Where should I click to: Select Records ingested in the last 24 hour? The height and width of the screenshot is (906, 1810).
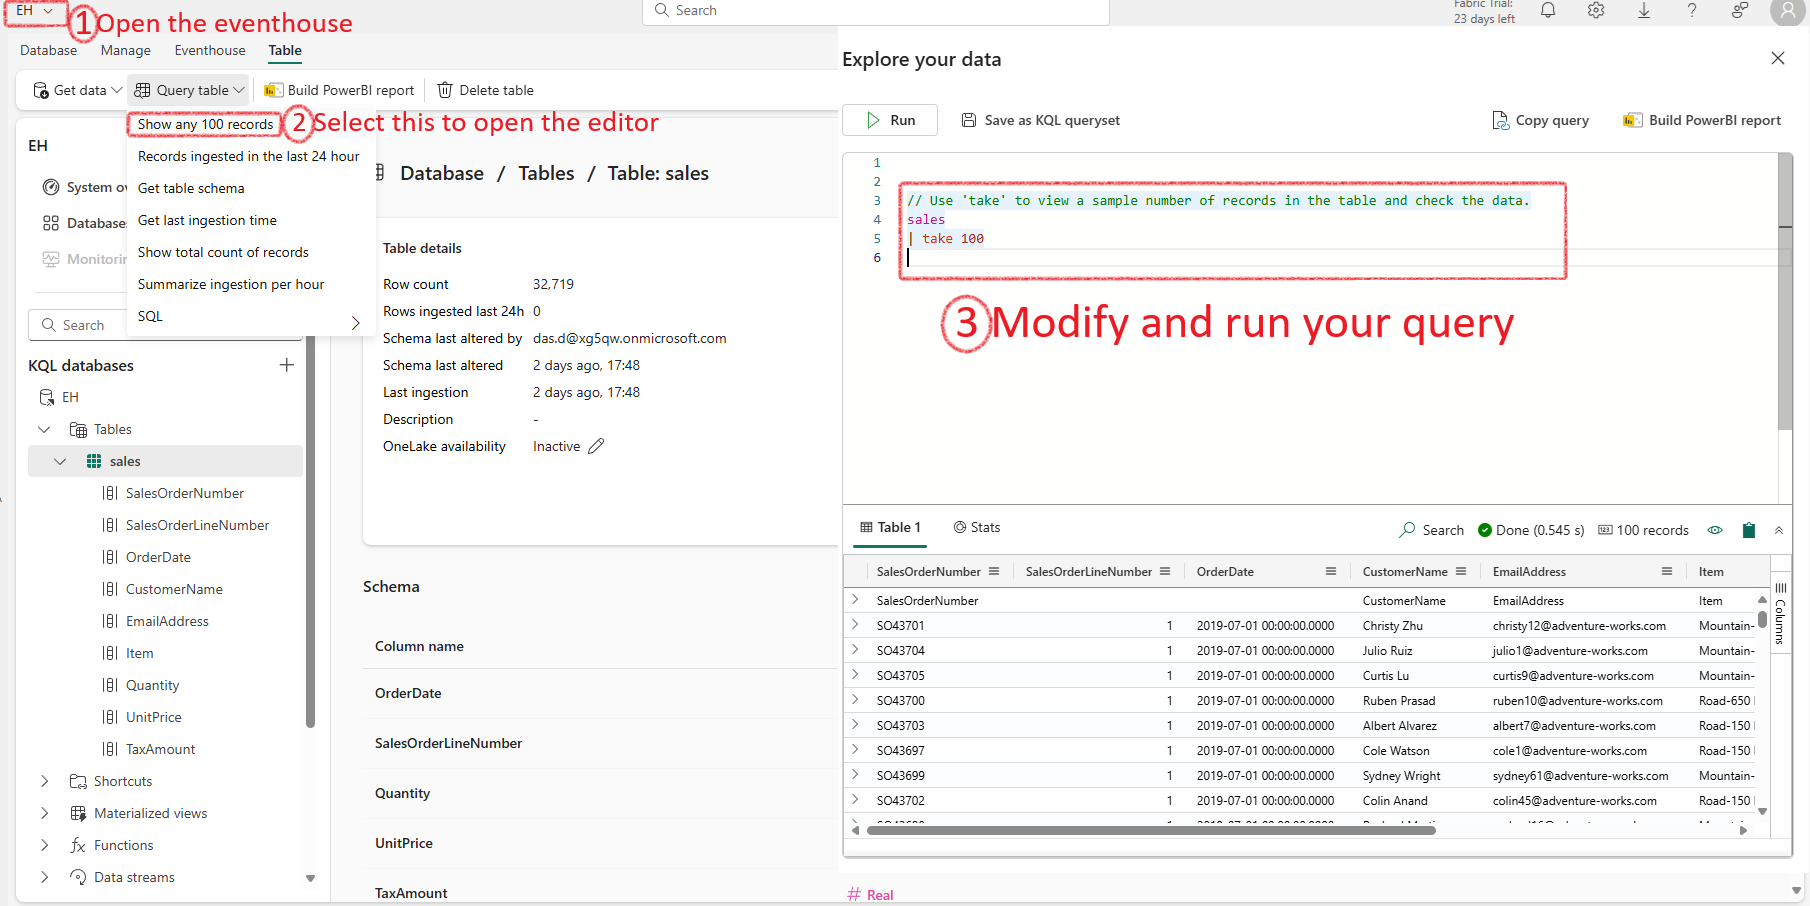[x=249, y=156]
